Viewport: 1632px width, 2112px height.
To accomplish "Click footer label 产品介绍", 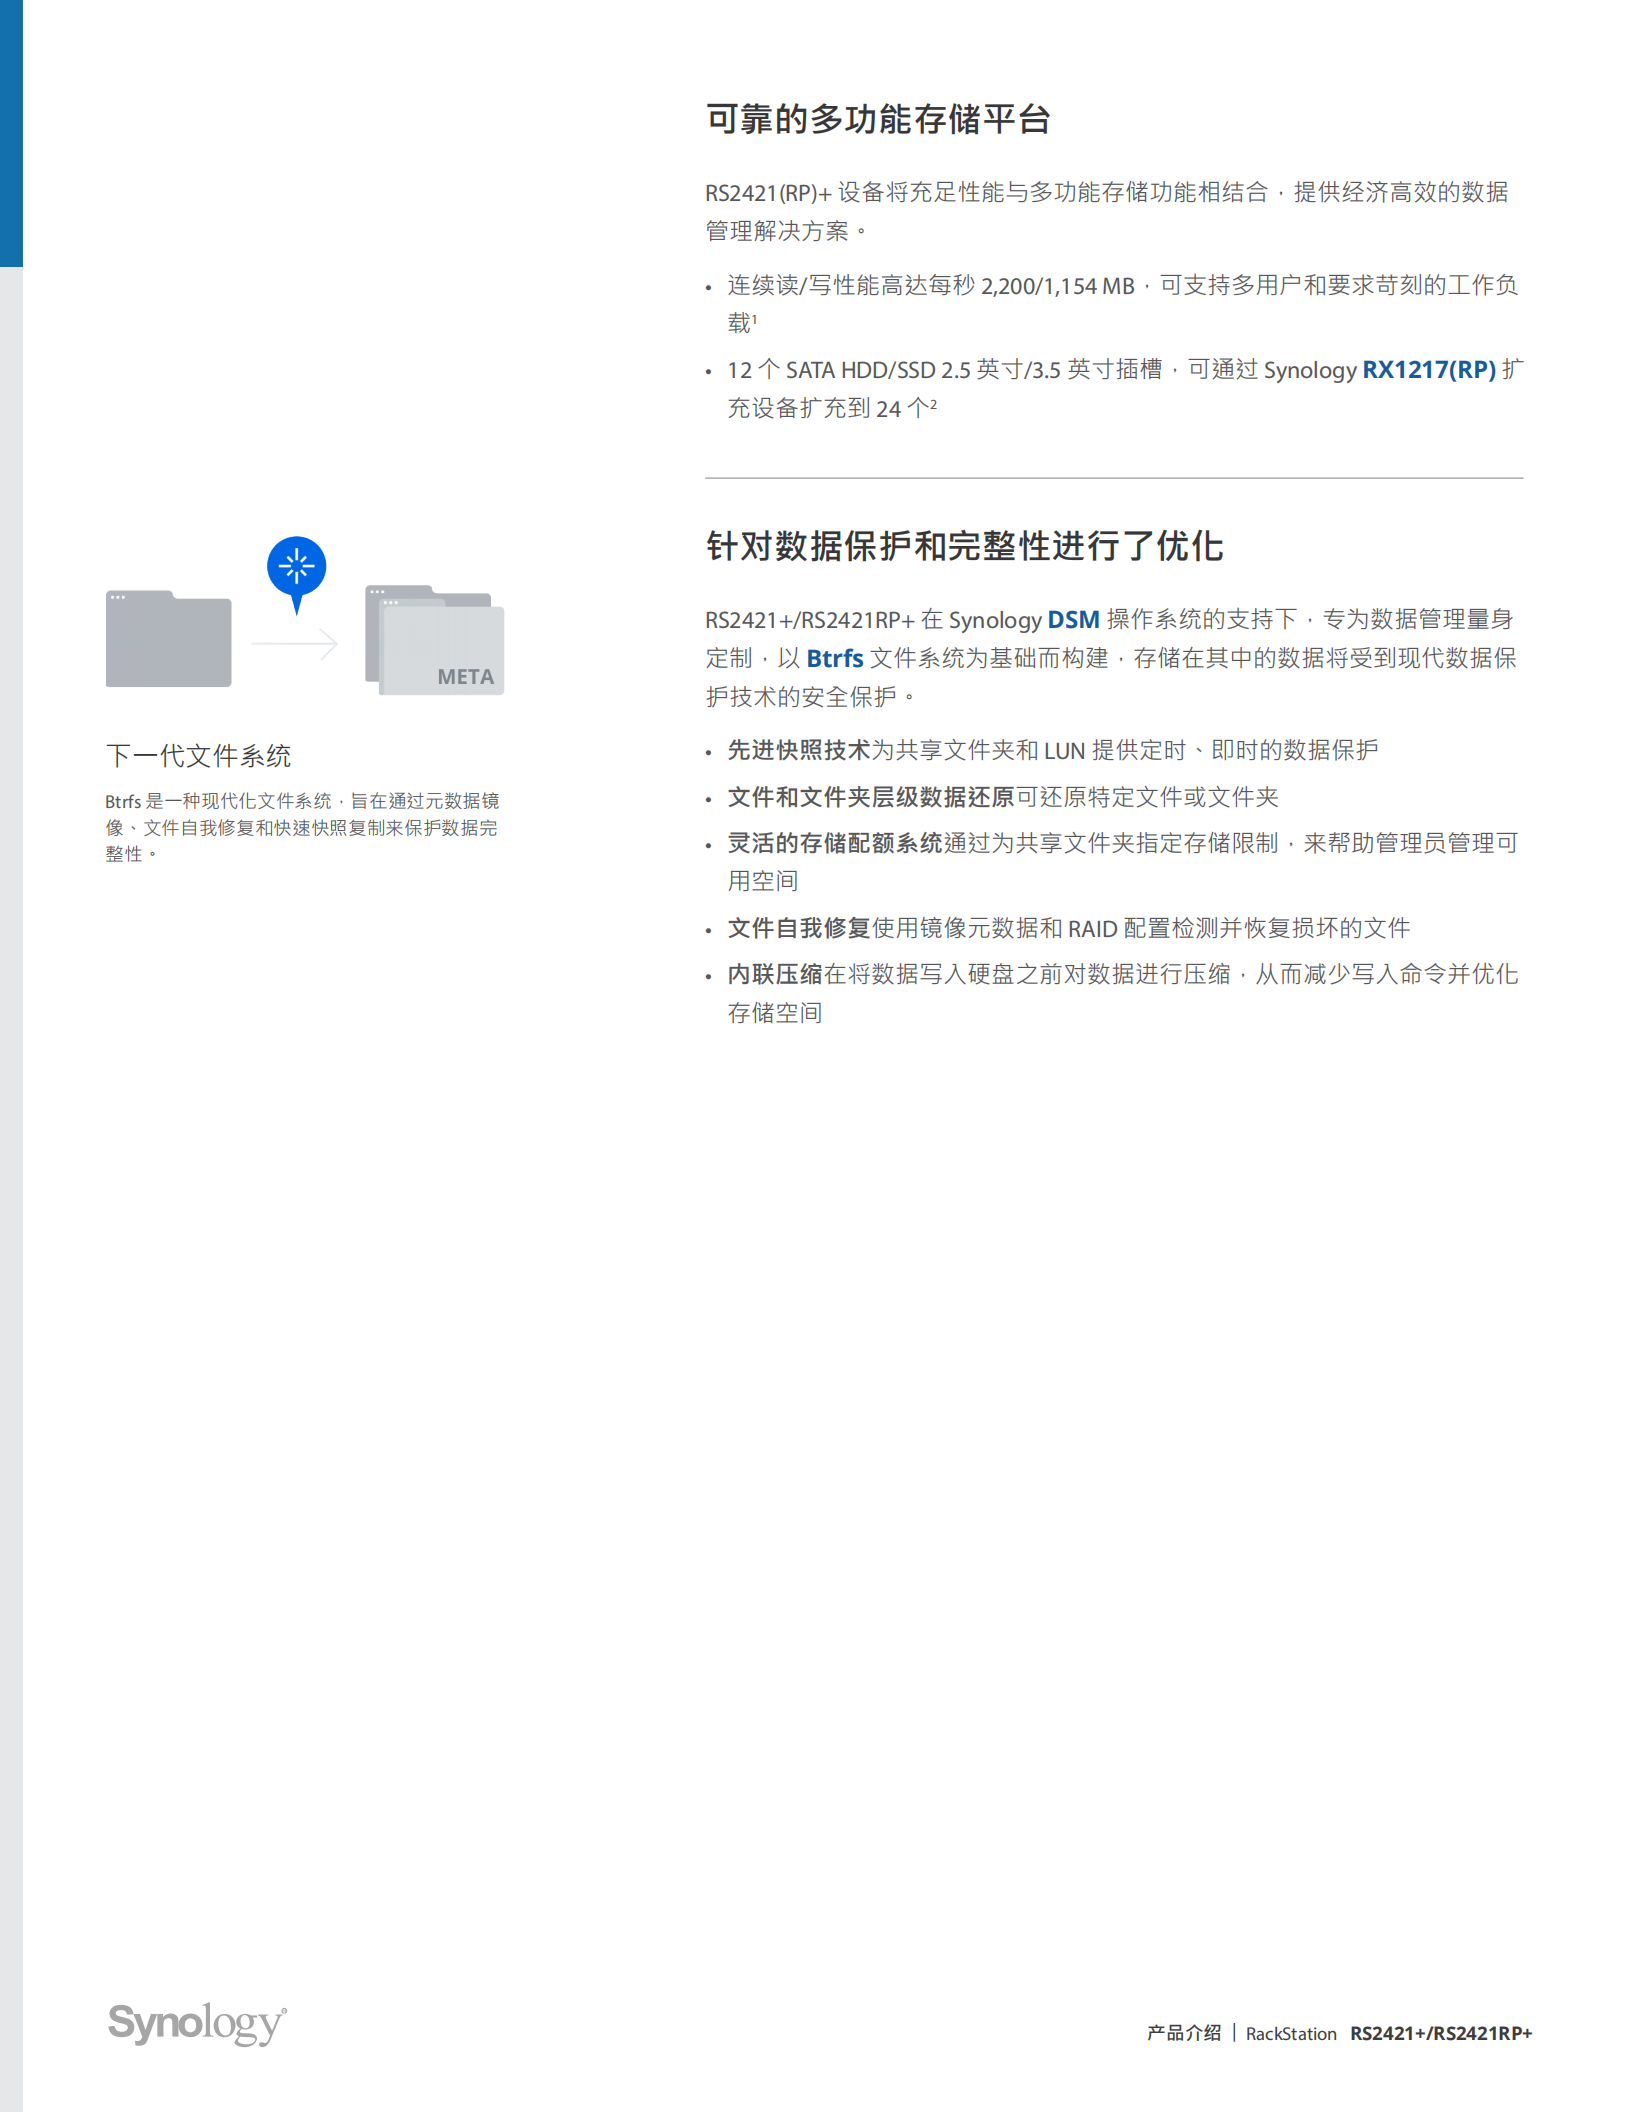I will pos(1184,2033).
